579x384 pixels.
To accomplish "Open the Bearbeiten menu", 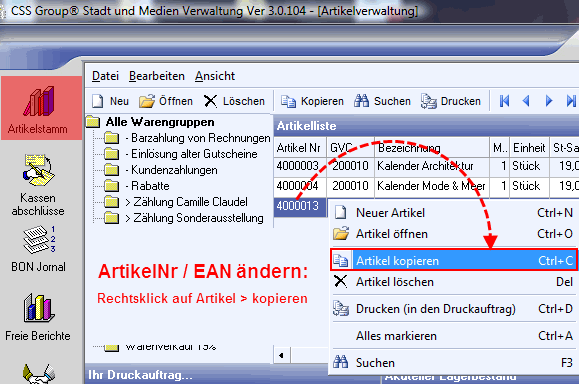I will [157, 76].
